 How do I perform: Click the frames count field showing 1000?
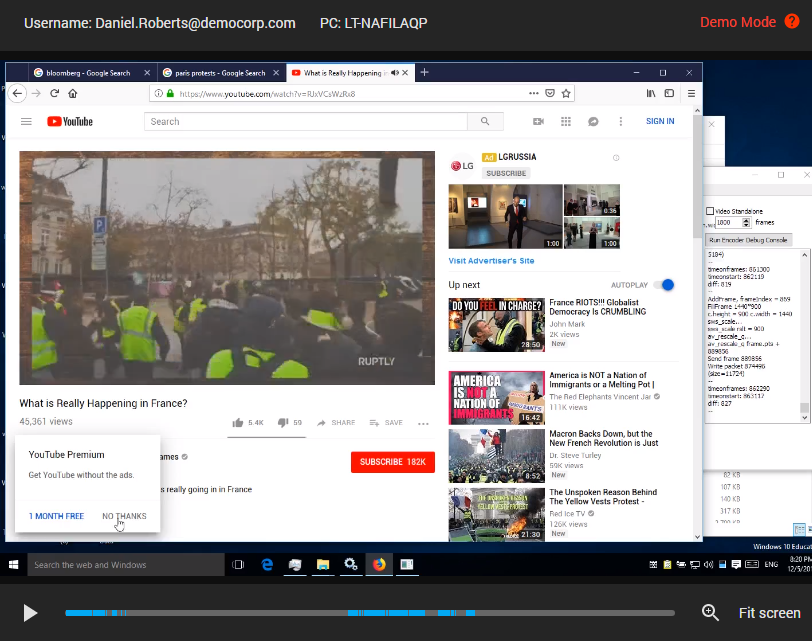pos(729,223)
